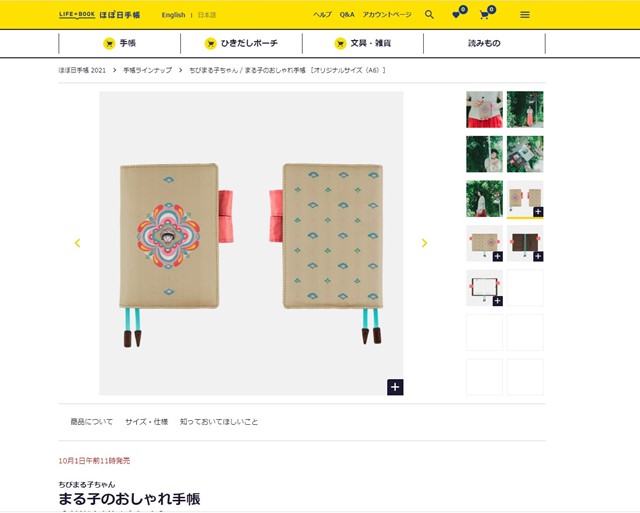Show the previous product image arrow
Image resolution: width=640 pixels, height=513 pixels.
click(x=77, y=243)
